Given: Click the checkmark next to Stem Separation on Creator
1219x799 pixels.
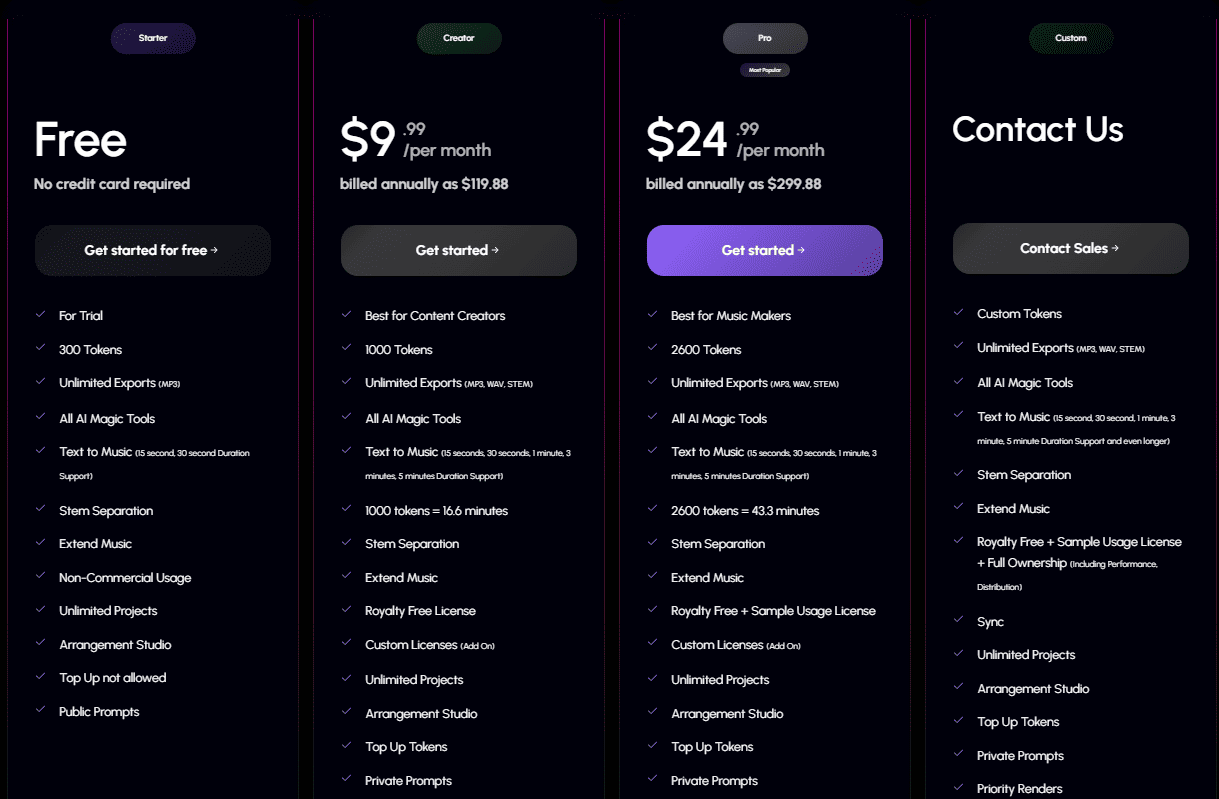Looking at the screenshot, I should point(346,543).
